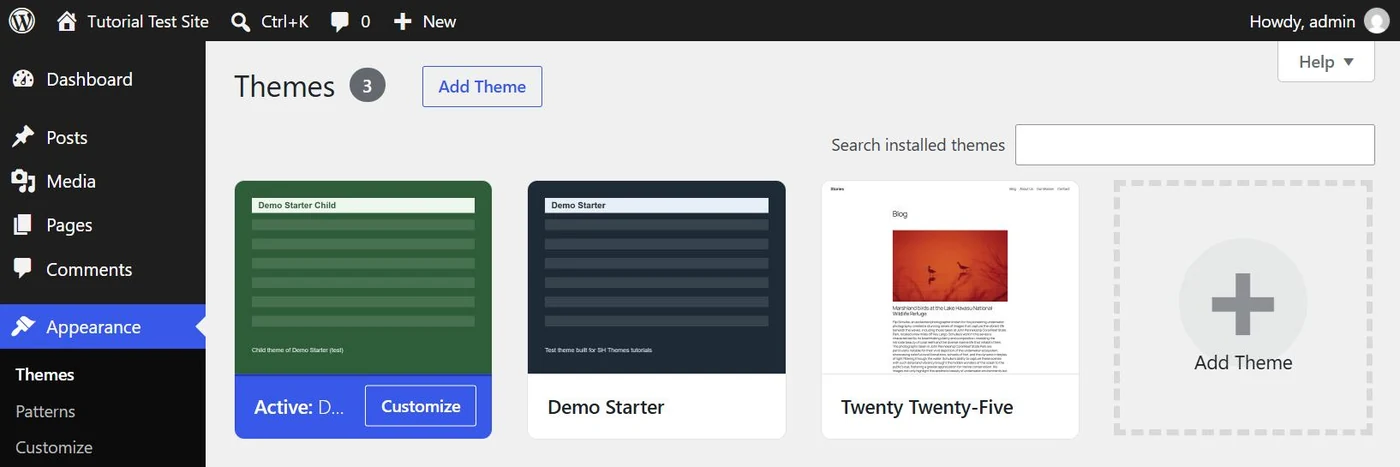Expand the Help dropdown tab

point(1326,62)
